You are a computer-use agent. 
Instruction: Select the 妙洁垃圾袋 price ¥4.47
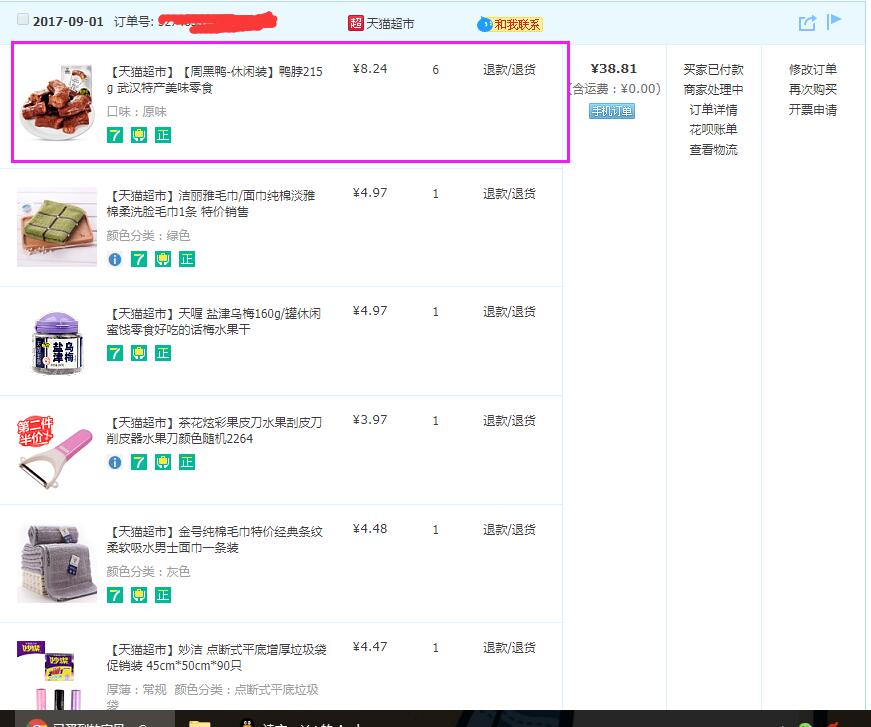370,646
